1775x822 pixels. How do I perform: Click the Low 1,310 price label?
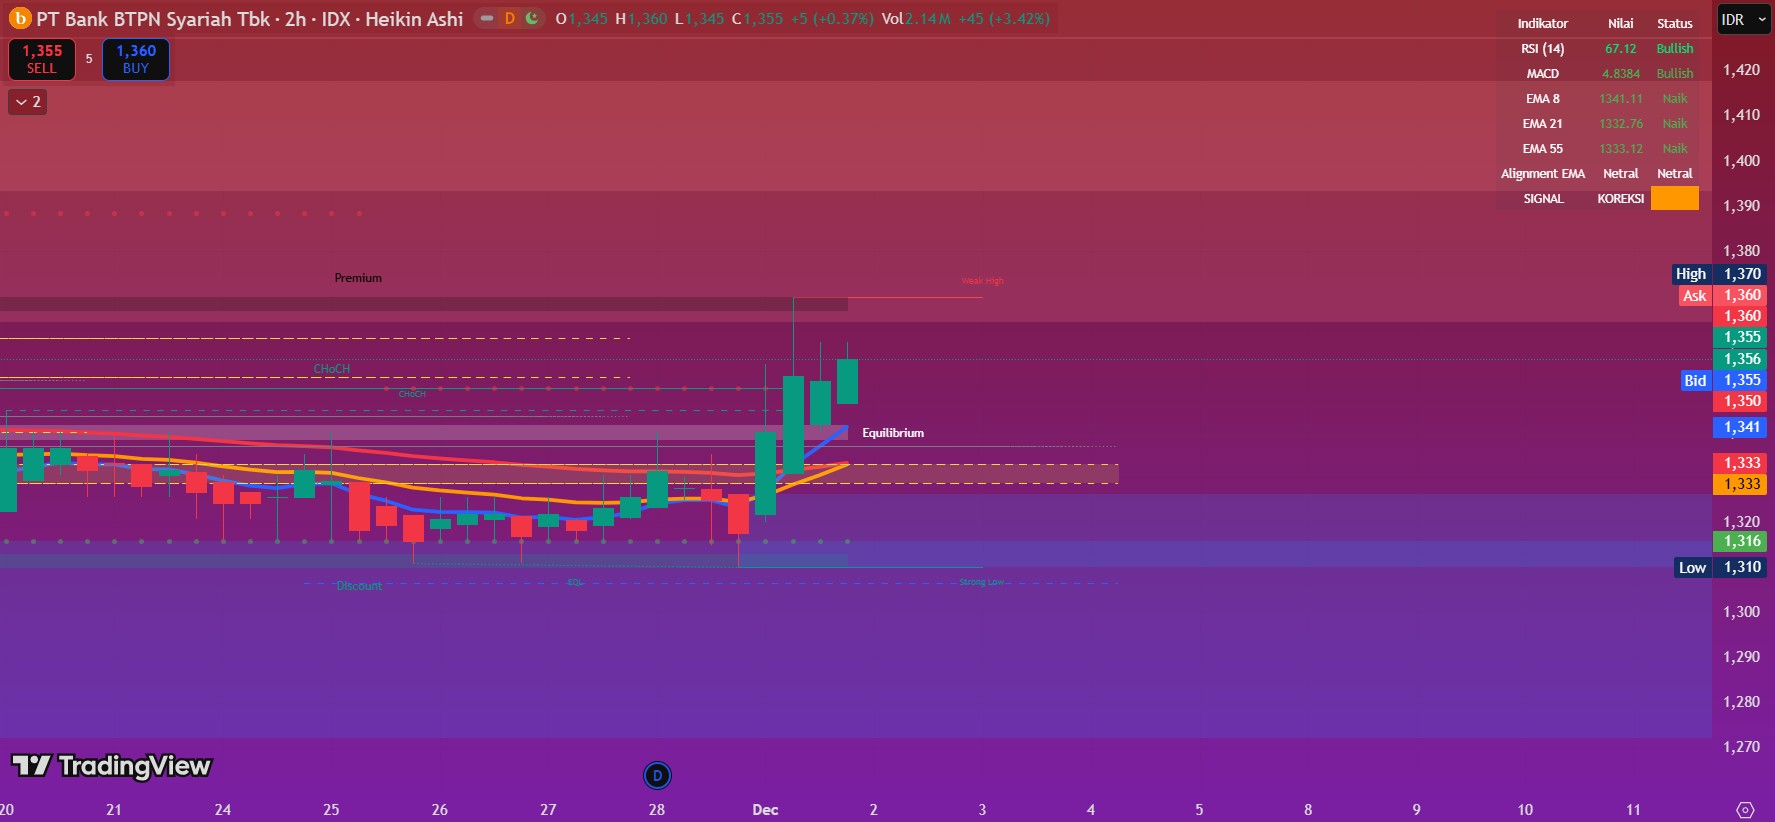[1721, 567]
